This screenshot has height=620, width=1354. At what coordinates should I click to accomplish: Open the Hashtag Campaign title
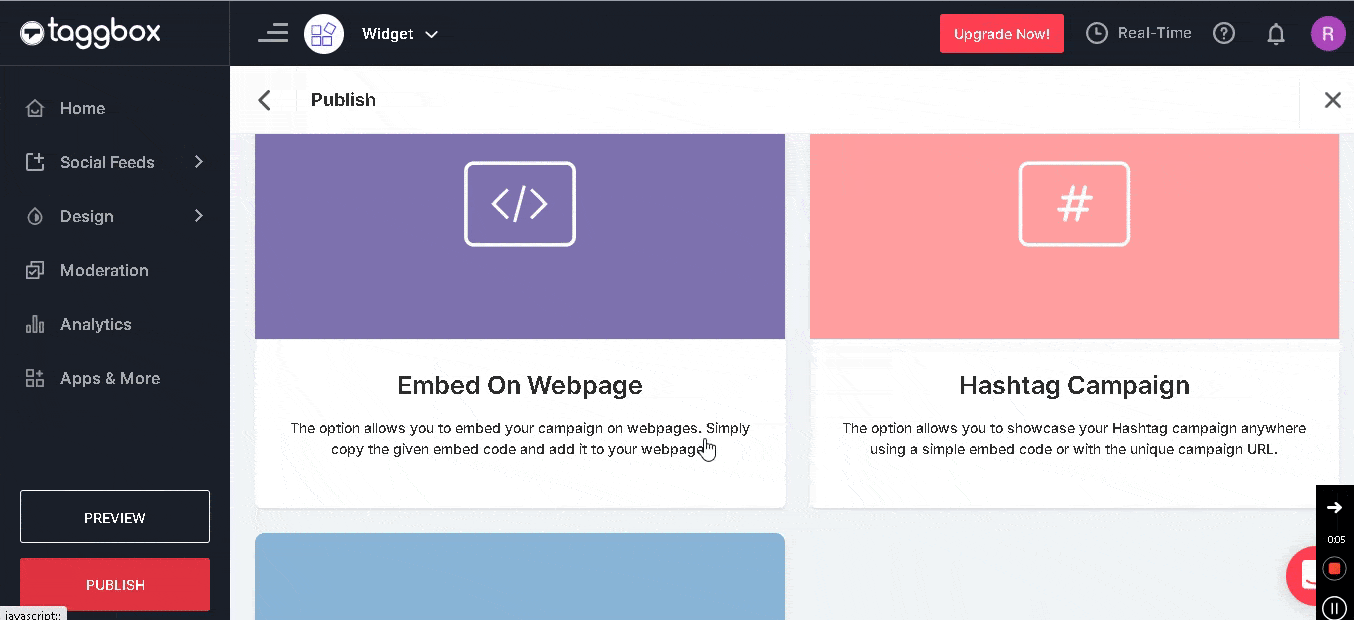(1074, 385)
